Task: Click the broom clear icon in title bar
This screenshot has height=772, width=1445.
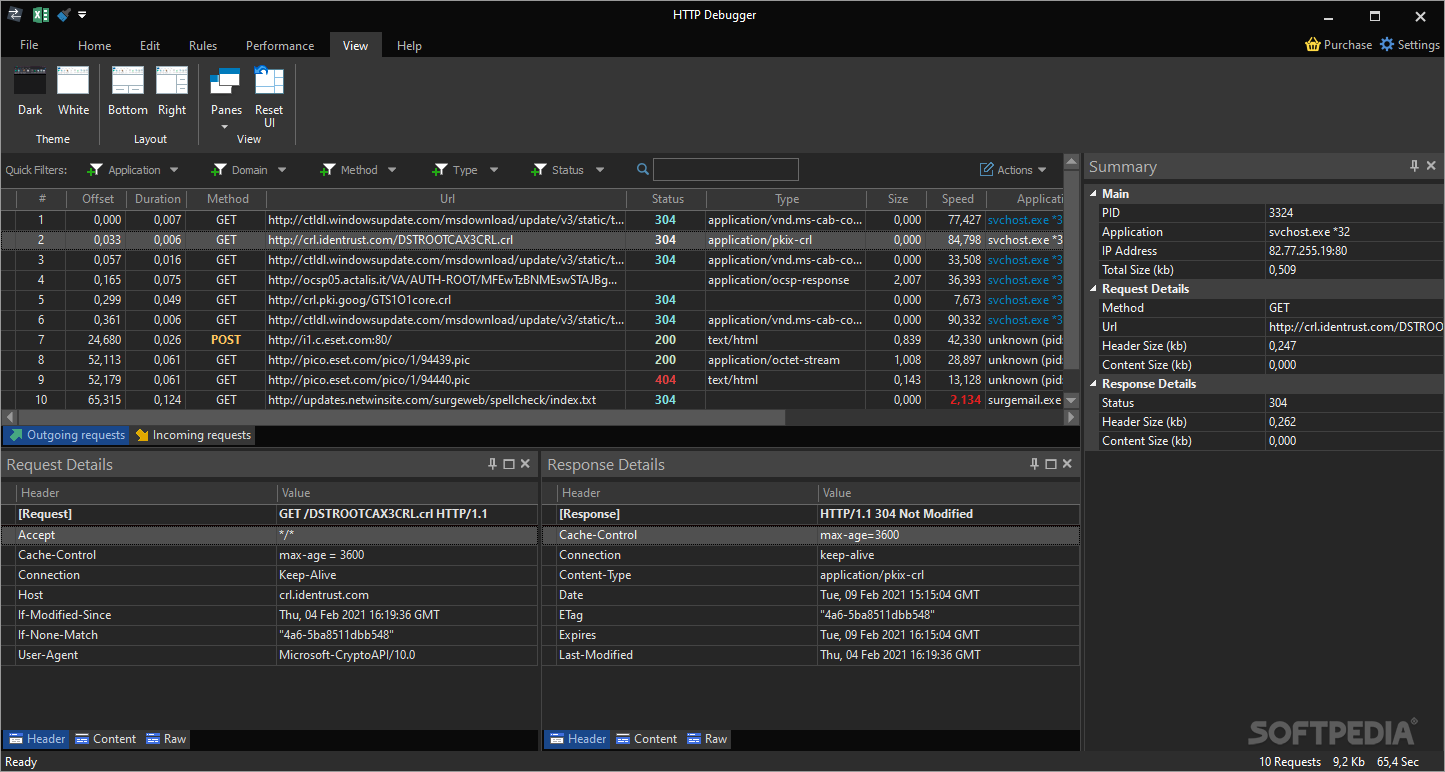Action: 64,15
